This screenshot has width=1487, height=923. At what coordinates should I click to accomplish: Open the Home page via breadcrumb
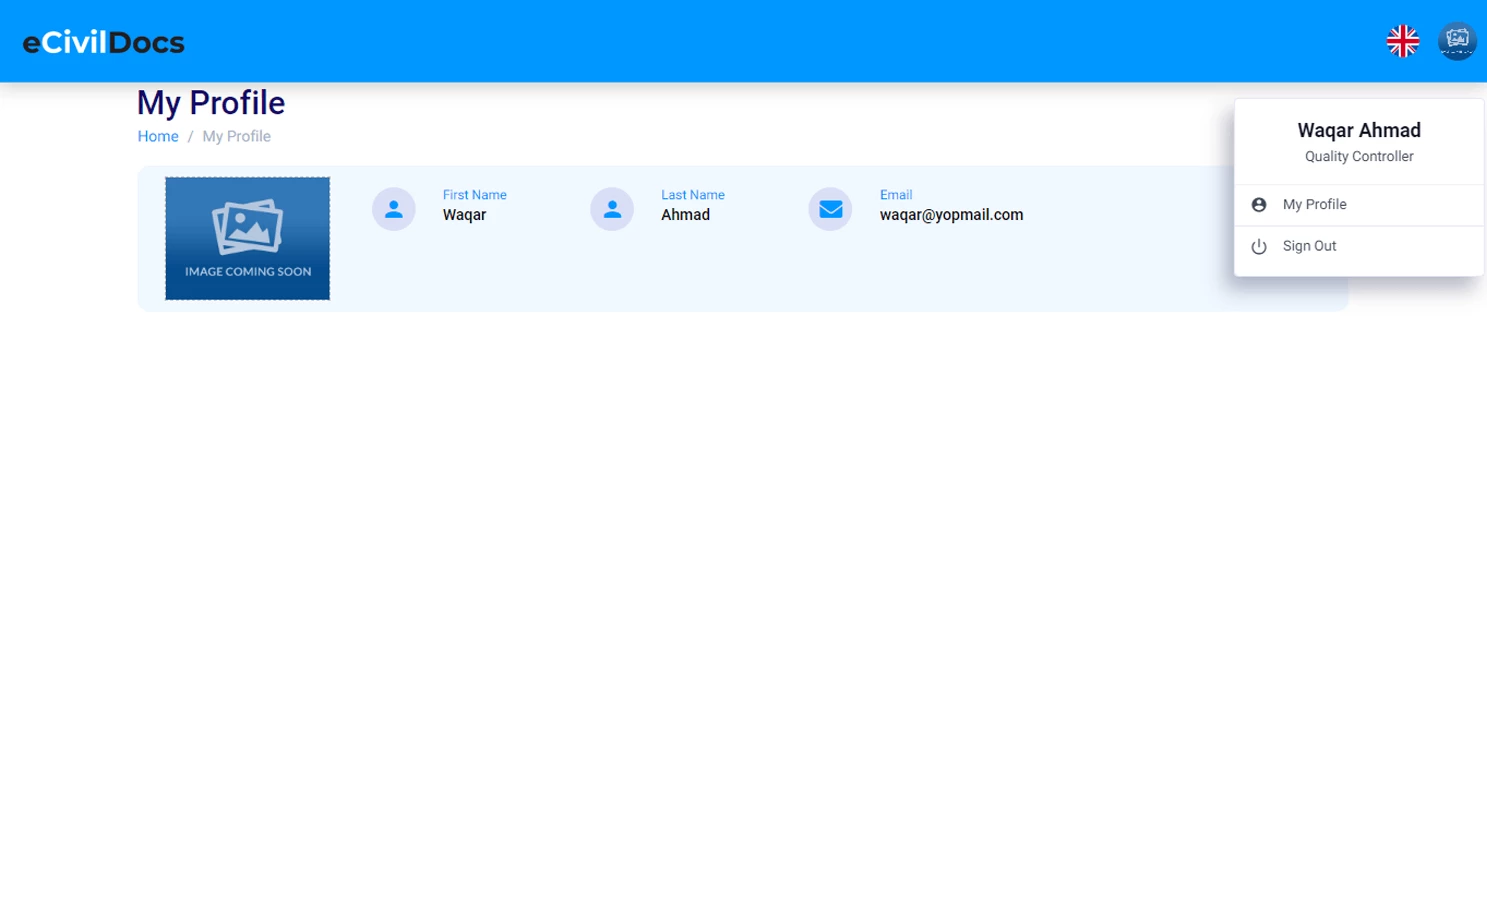point(157,136)
